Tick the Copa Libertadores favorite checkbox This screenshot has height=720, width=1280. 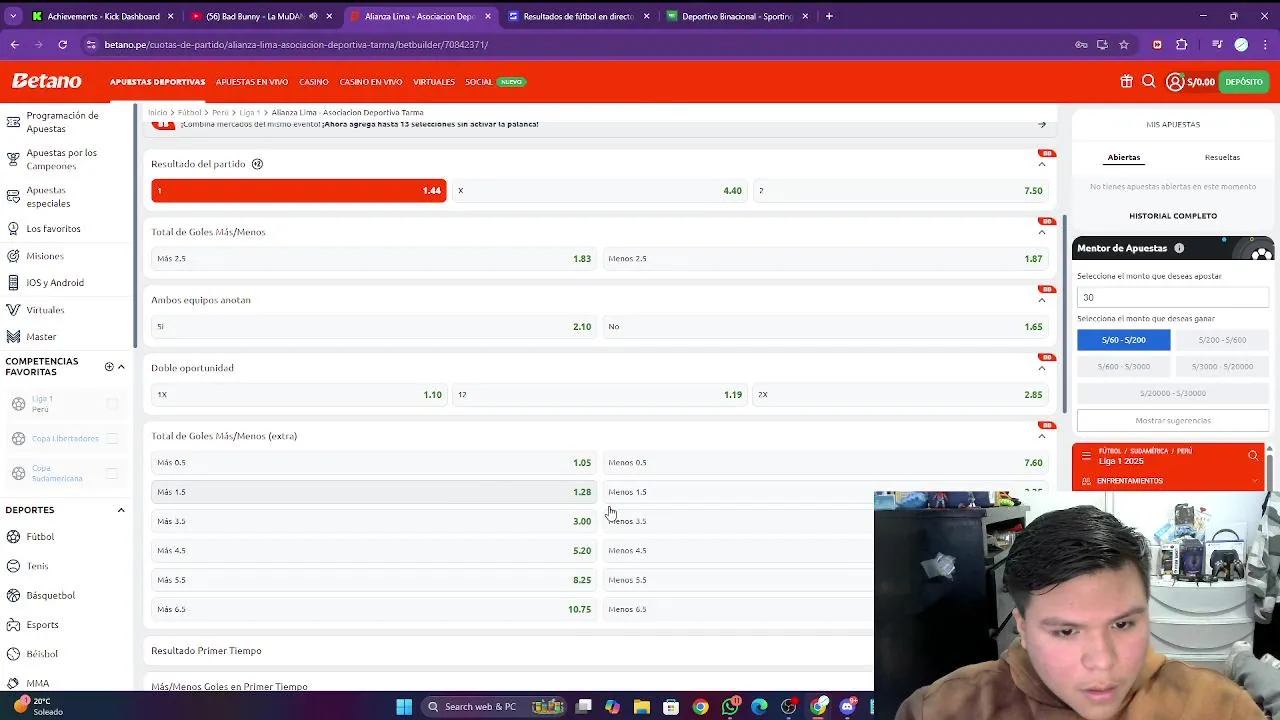point(112,438)
